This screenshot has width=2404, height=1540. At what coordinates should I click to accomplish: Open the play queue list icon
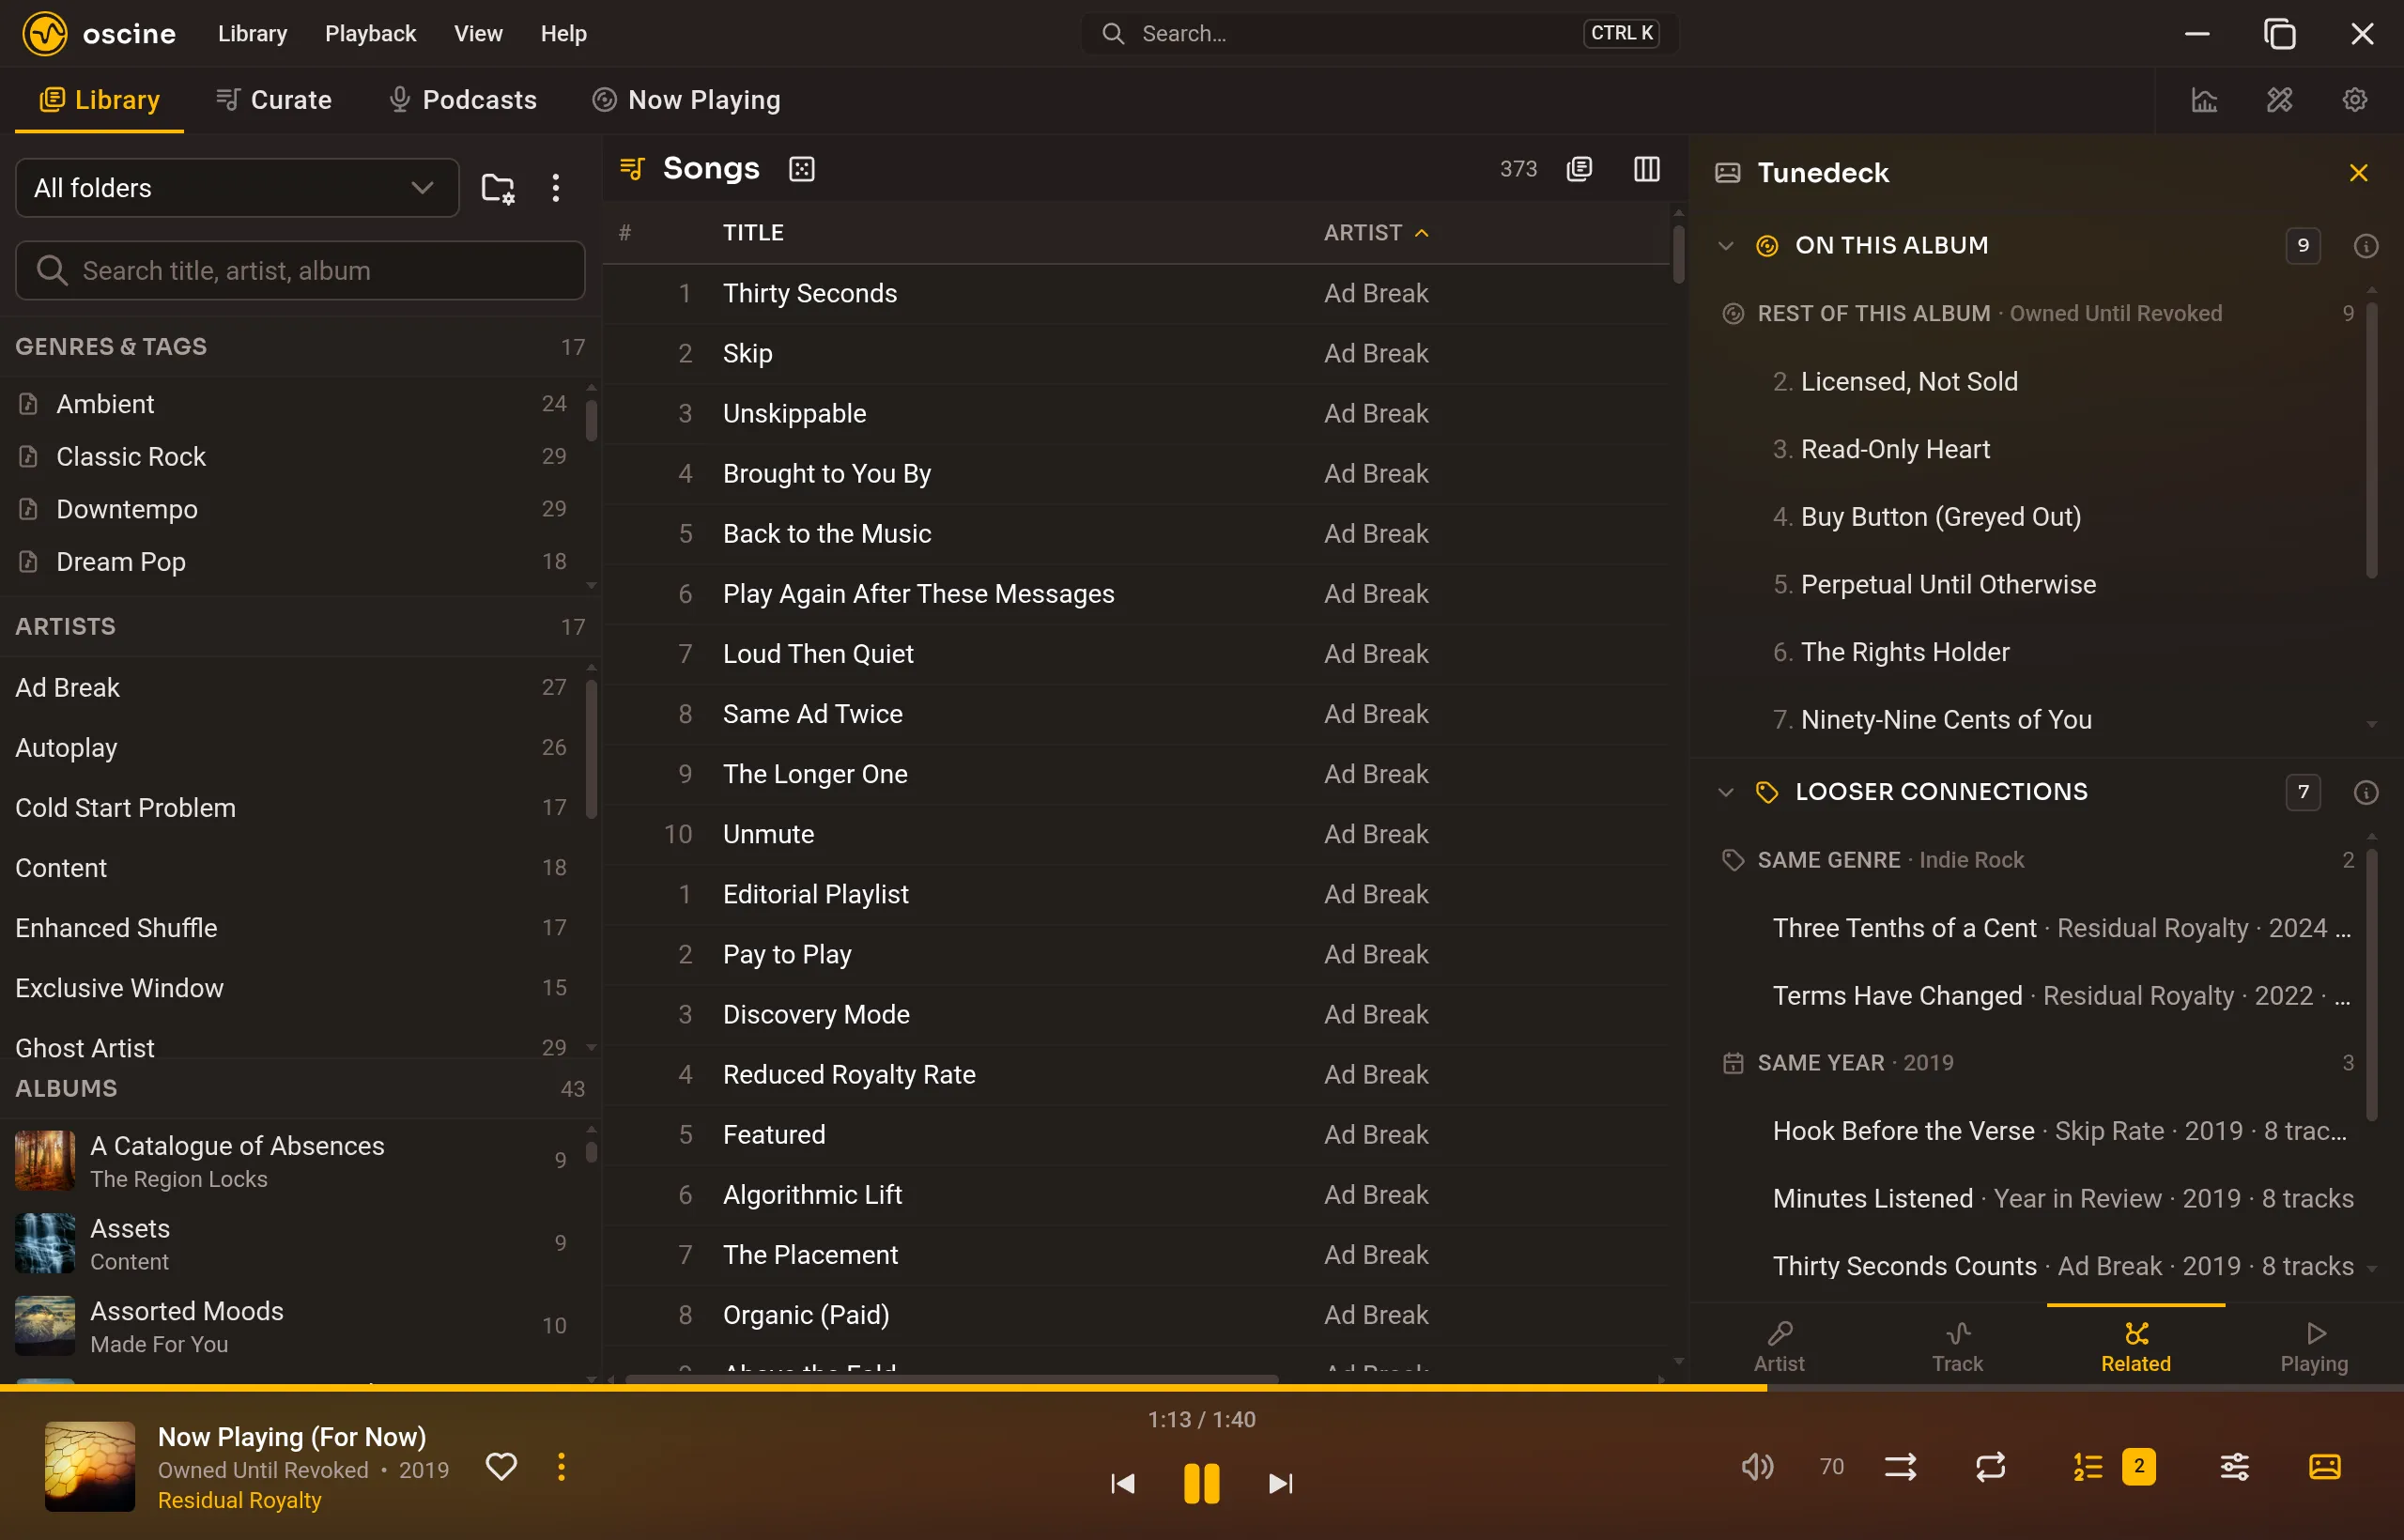2087,1467
